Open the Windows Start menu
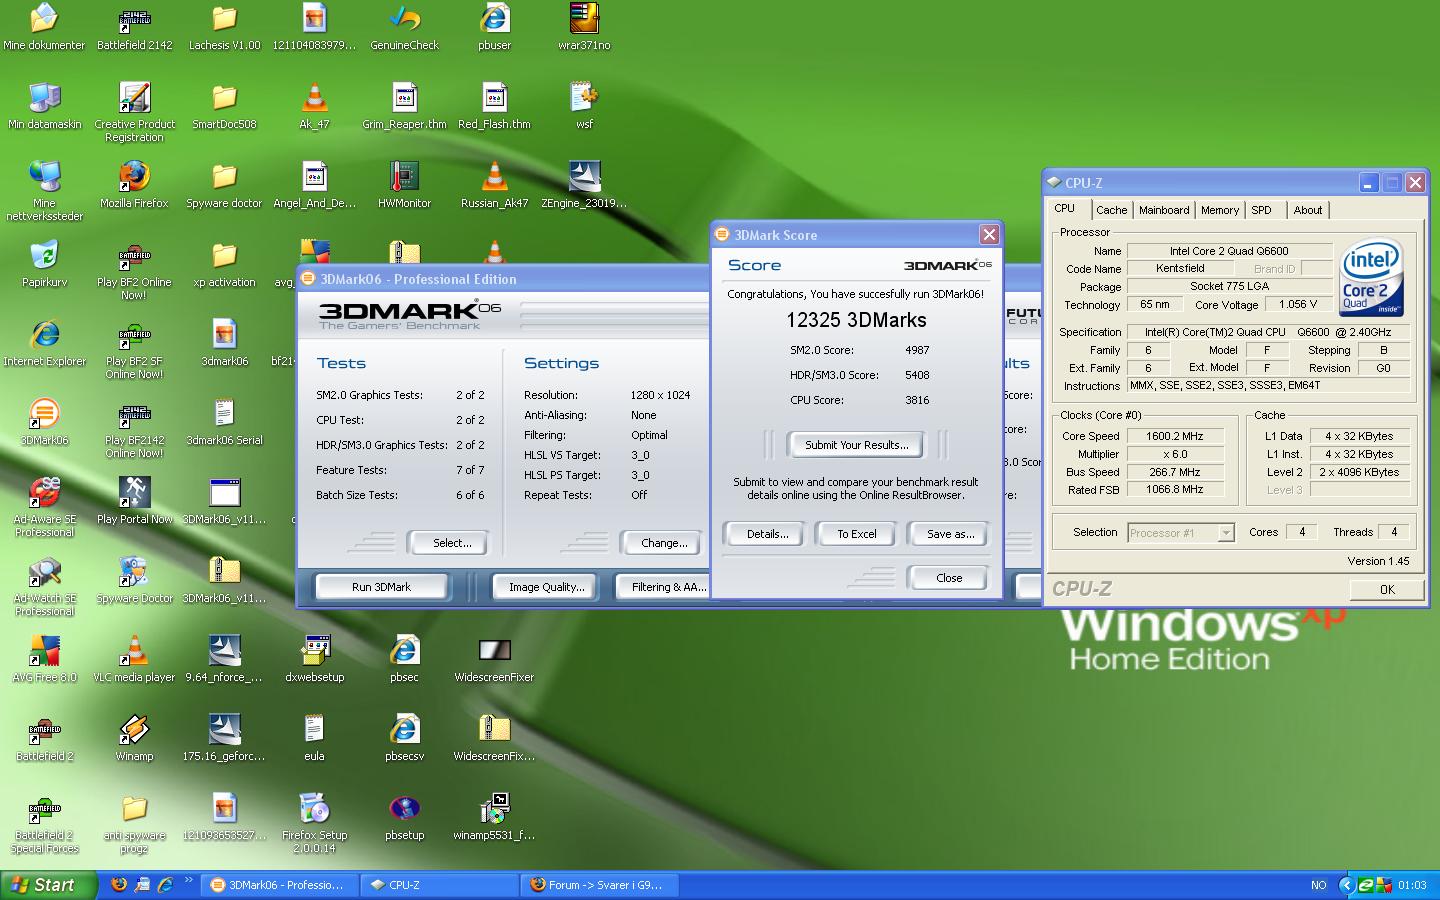The image size is (1440, 900). (x=50, y=885)
